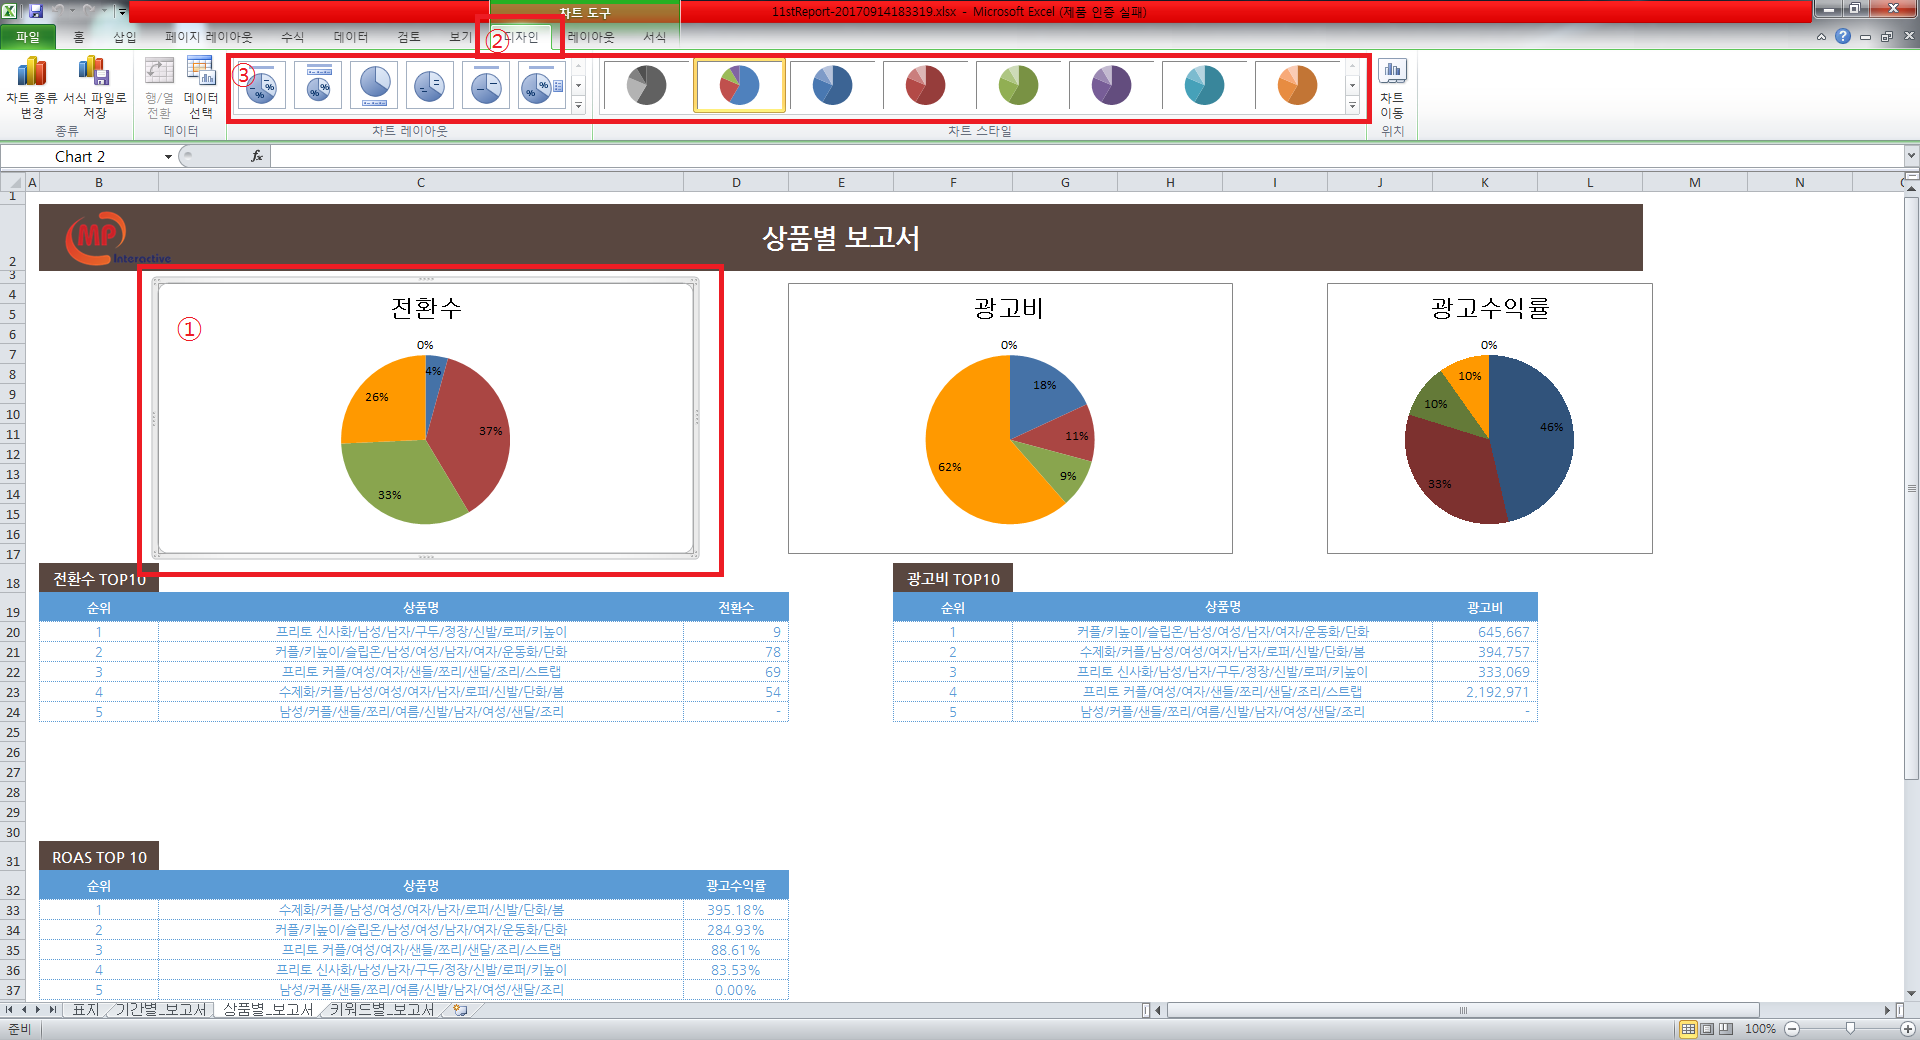Screen dimensions: 1920x1040
Task: Switch to the 검토 (Review) ribbon tab
Action: (409, 37)
